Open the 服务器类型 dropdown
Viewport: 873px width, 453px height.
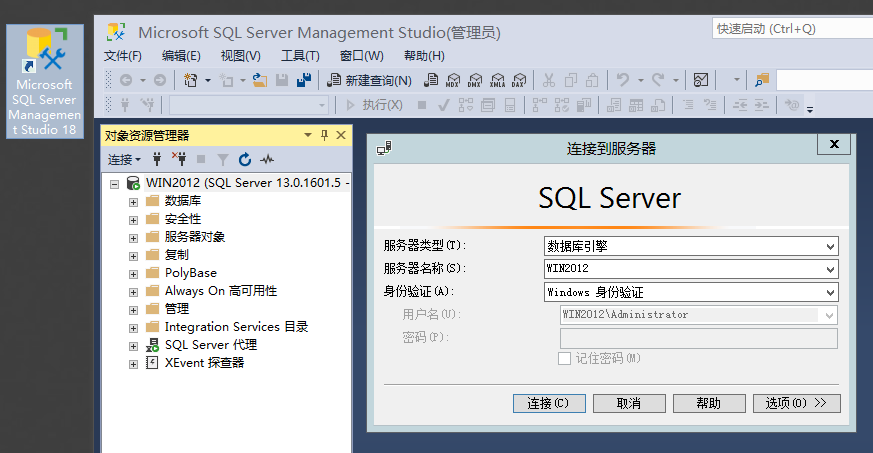tap(830, 246)
